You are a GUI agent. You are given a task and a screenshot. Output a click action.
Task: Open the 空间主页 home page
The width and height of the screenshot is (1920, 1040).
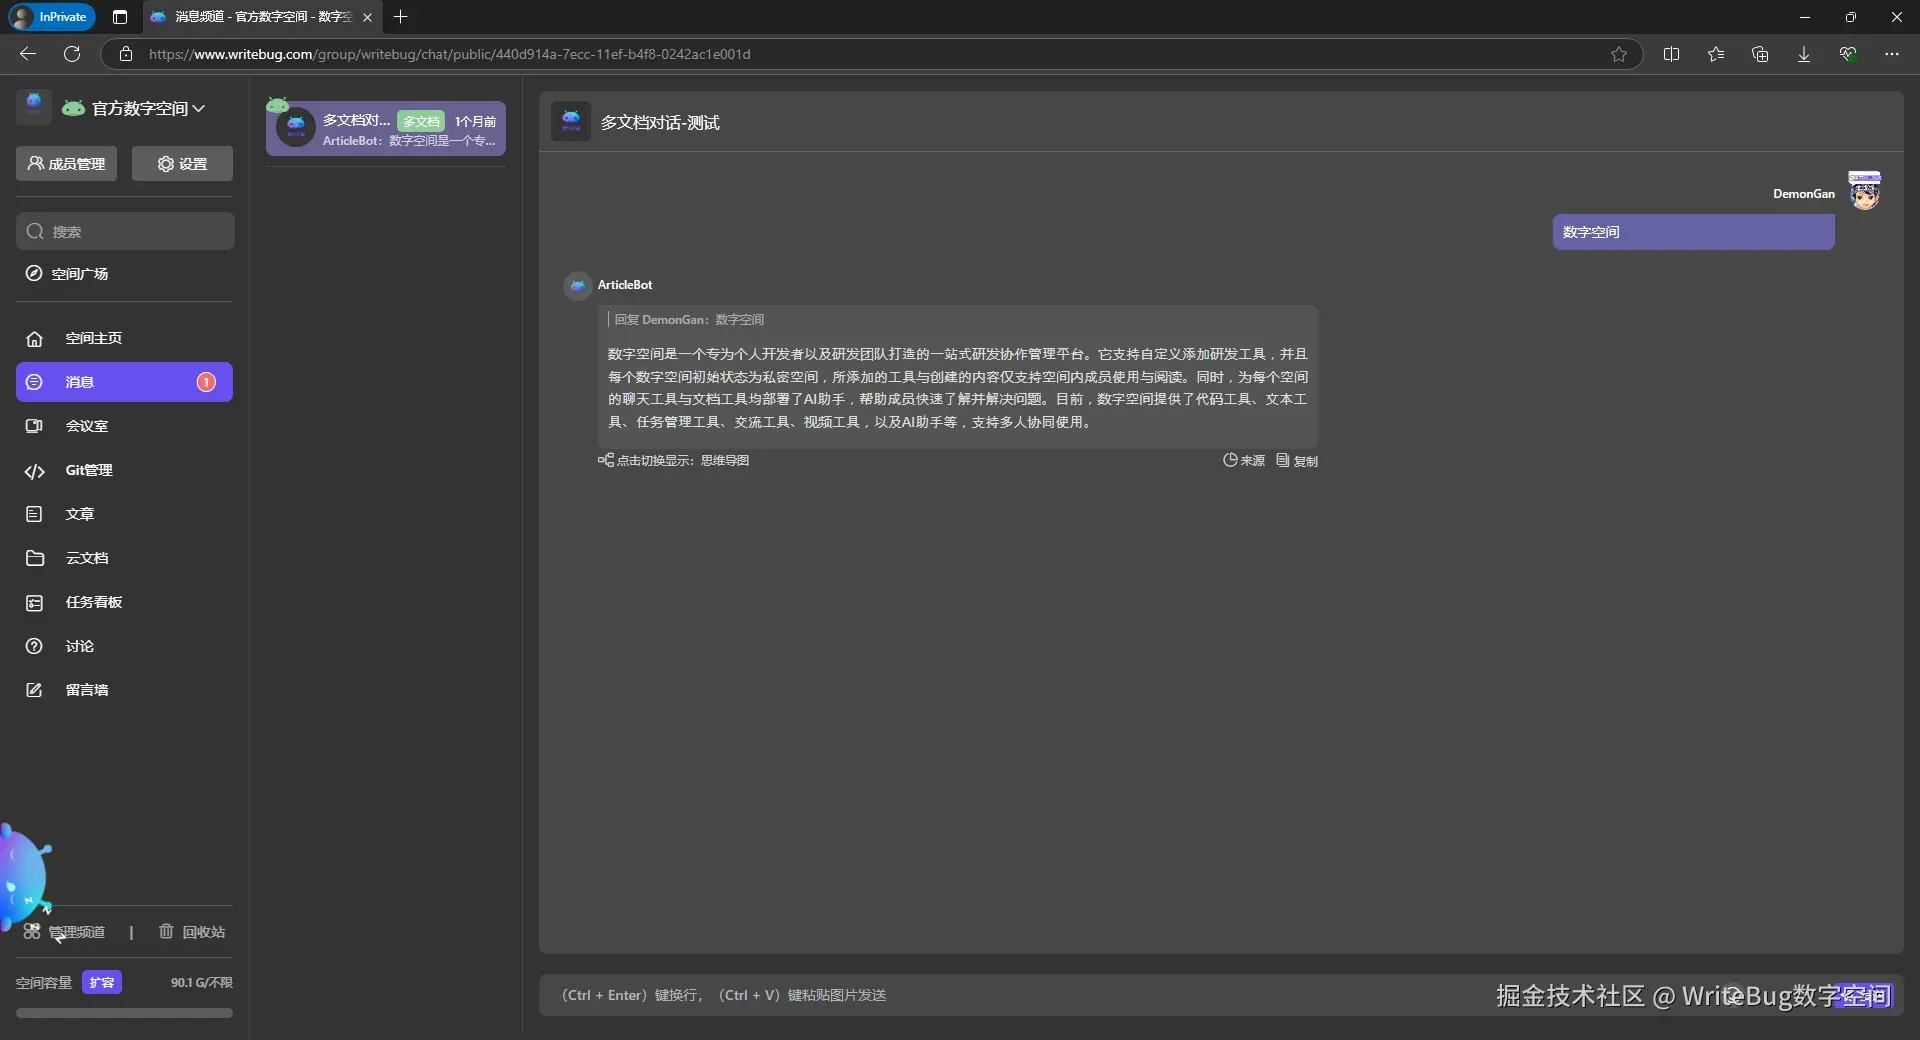pos(92,339)
